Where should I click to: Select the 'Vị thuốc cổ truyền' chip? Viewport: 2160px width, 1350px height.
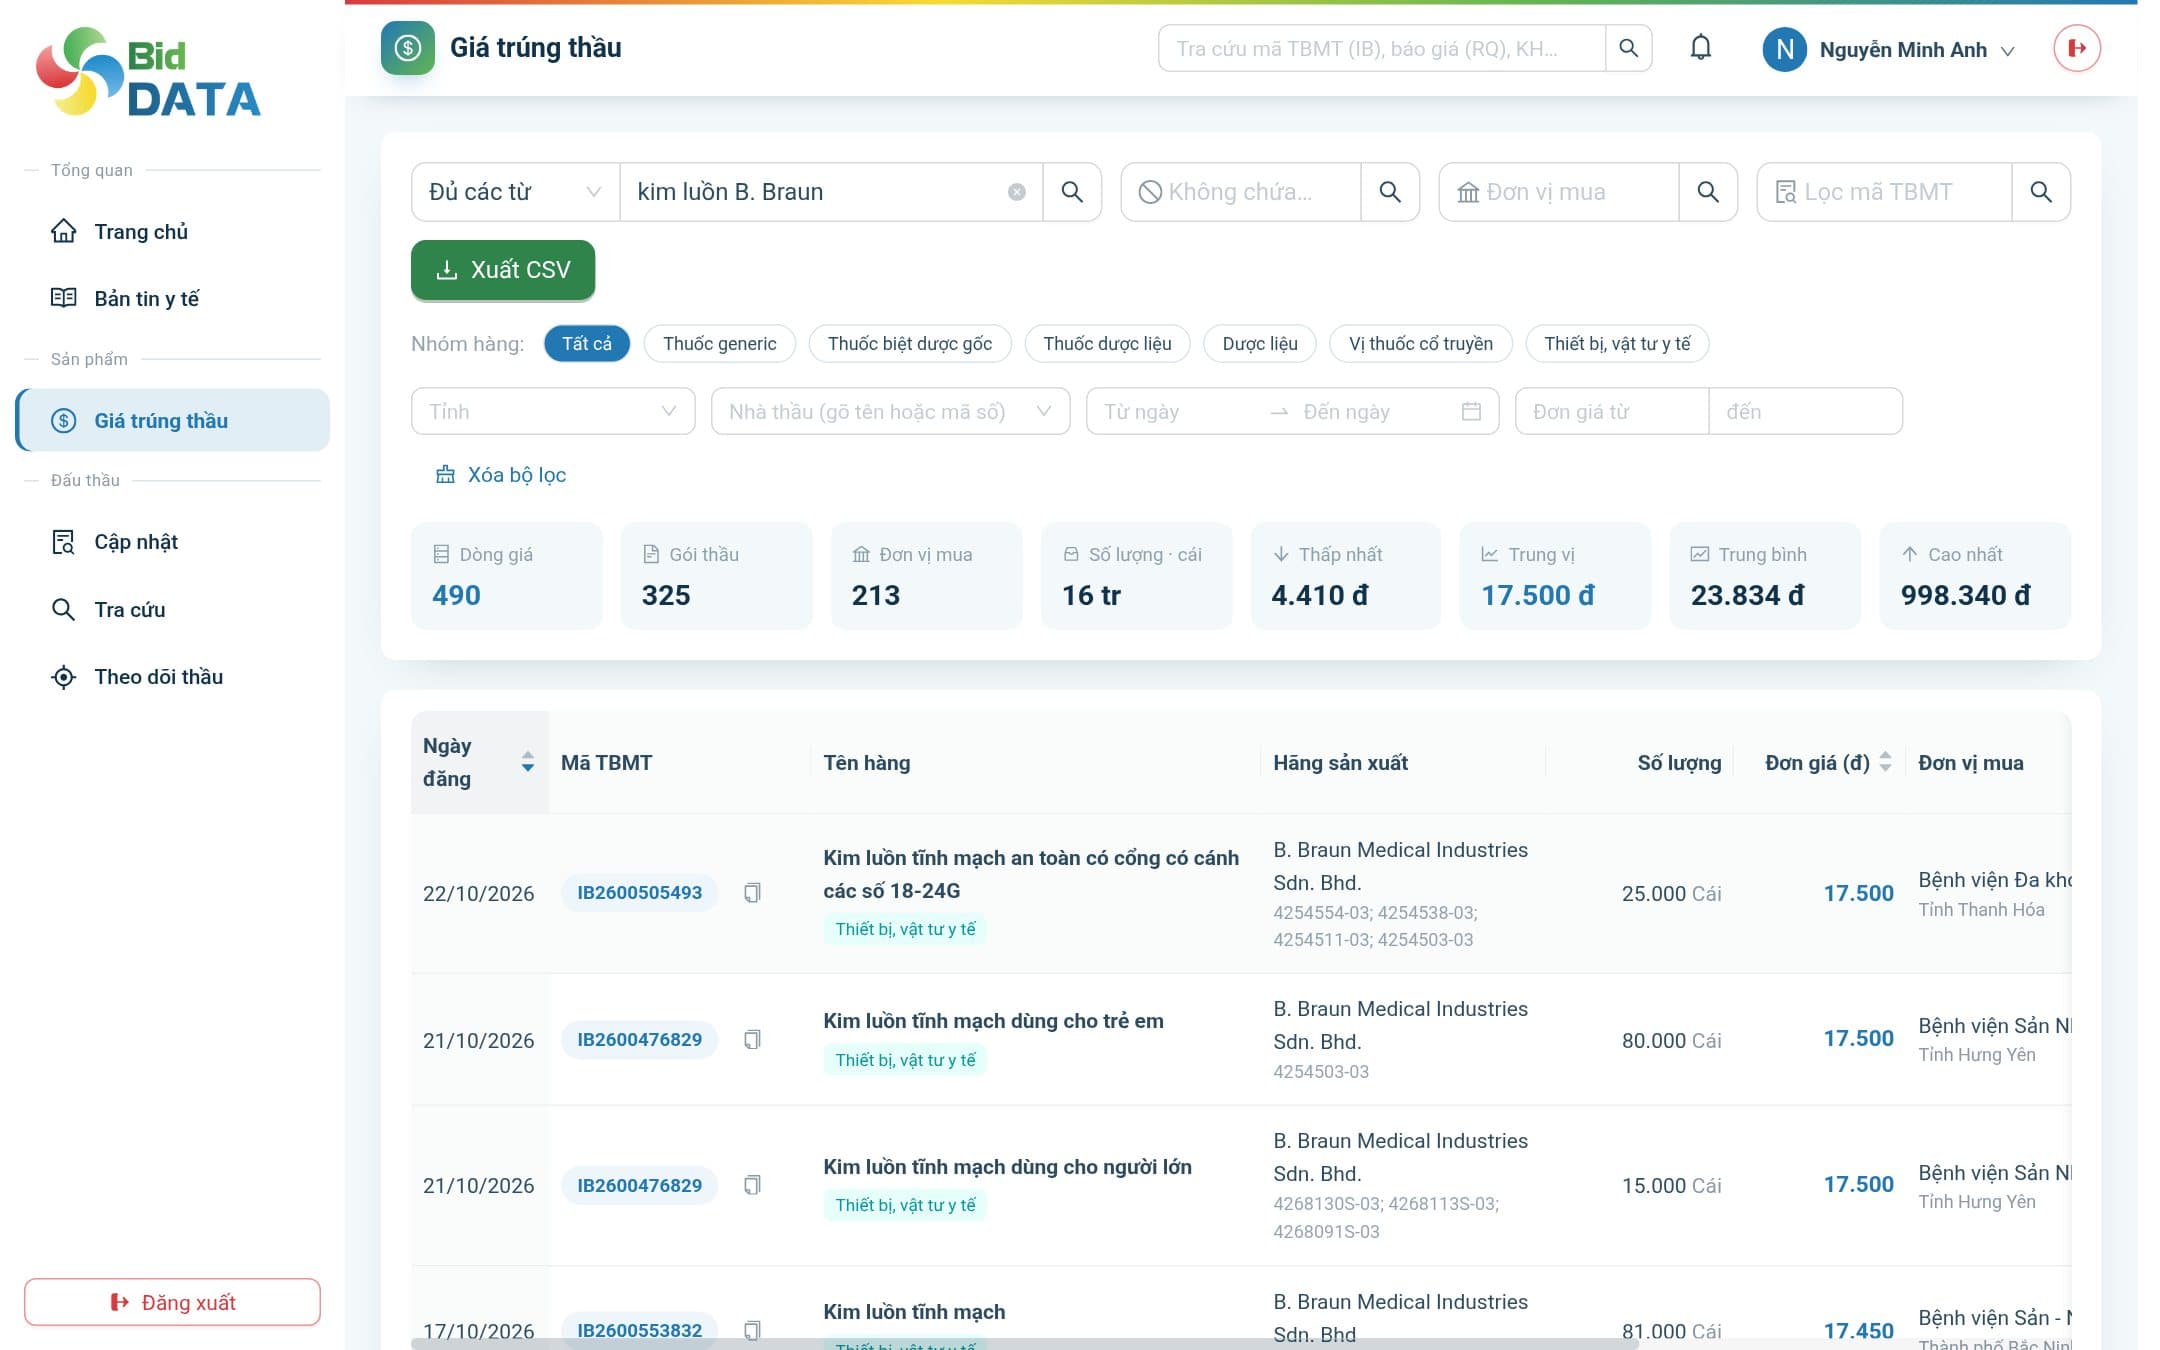coord(1420,343)
